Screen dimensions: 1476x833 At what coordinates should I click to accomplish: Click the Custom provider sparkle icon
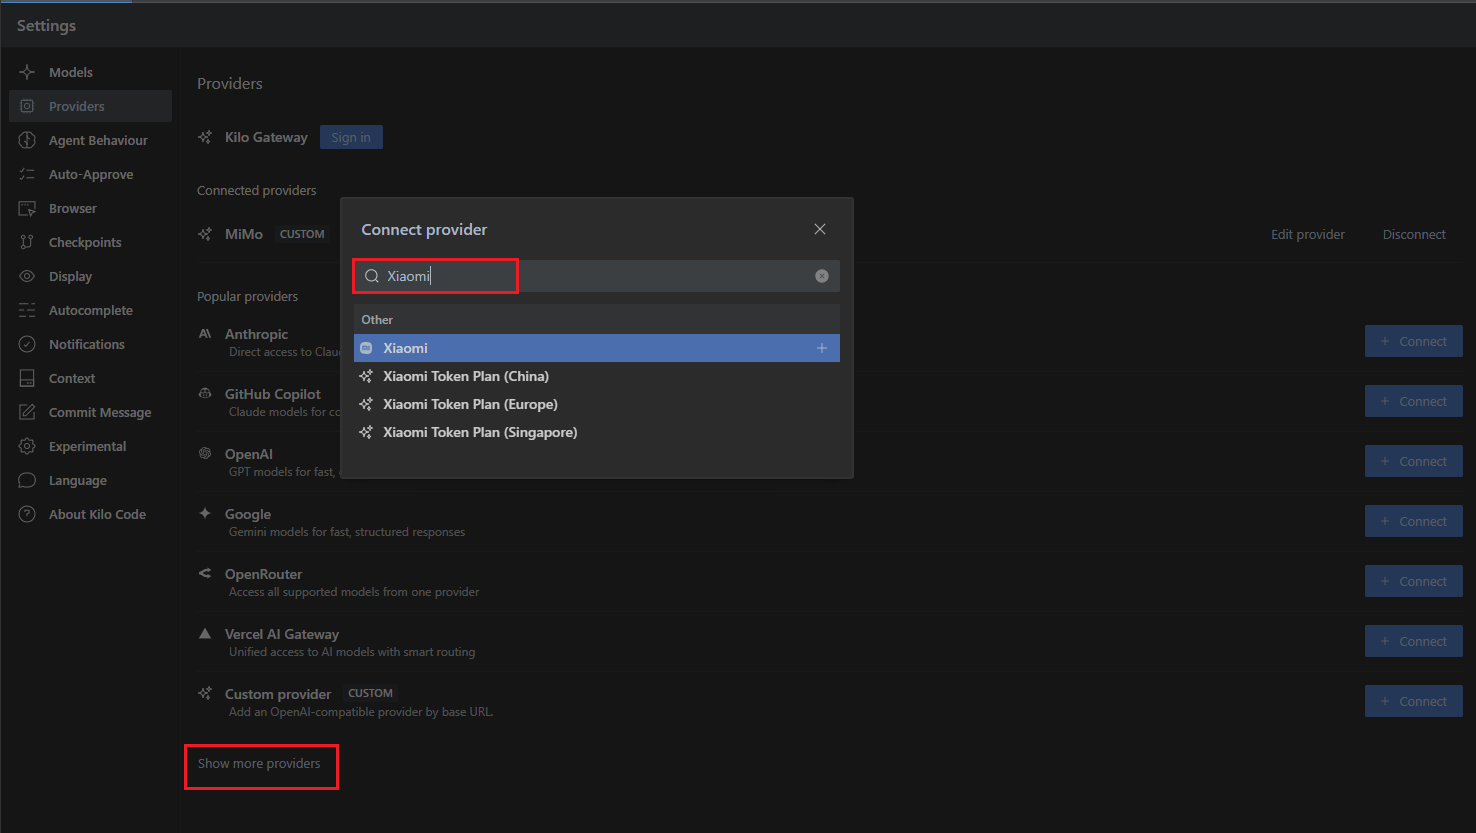(x=205, y=693)
